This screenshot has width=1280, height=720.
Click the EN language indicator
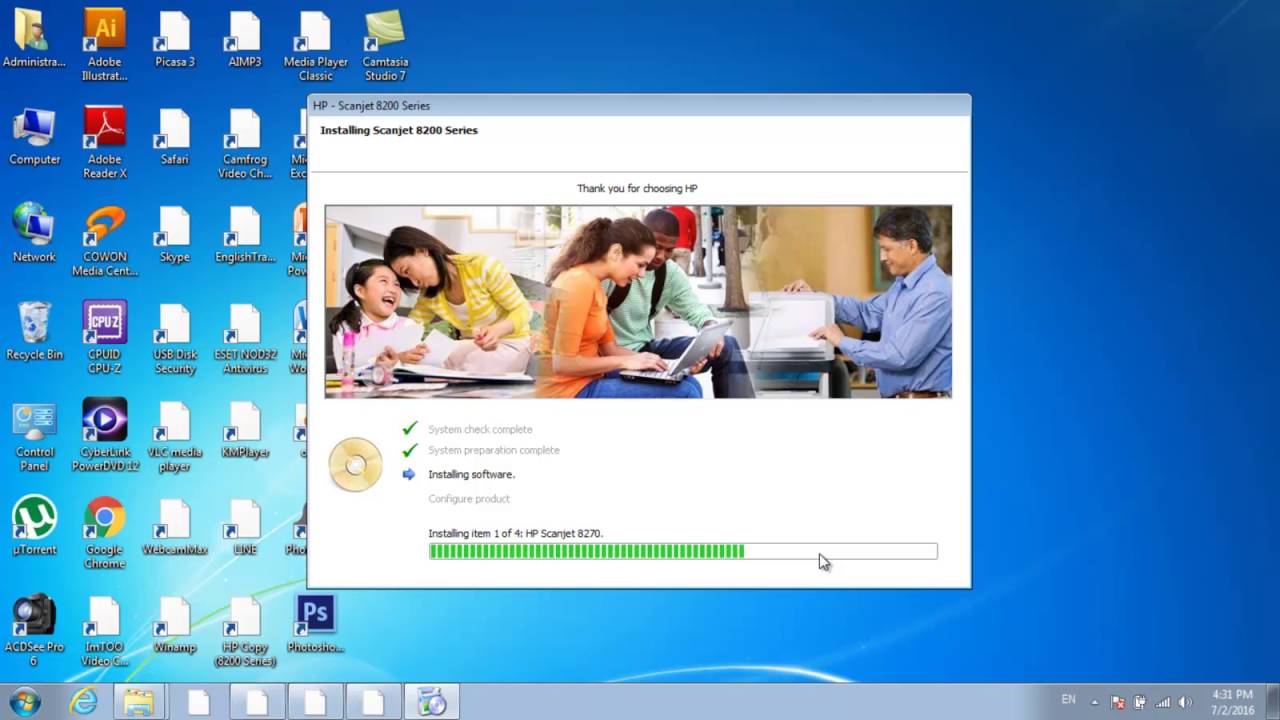click(x=1069, y=700)
